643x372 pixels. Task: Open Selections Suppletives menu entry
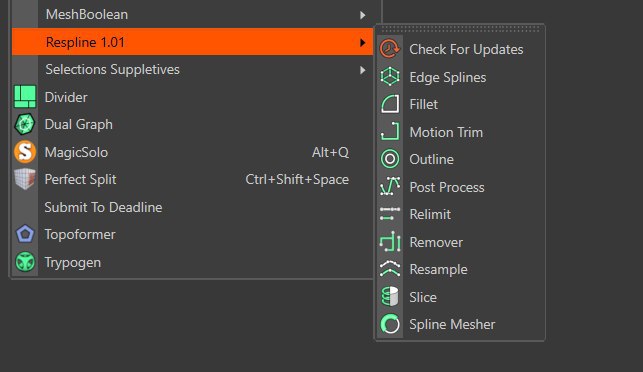pyautogui.click(x=192, y=69)
